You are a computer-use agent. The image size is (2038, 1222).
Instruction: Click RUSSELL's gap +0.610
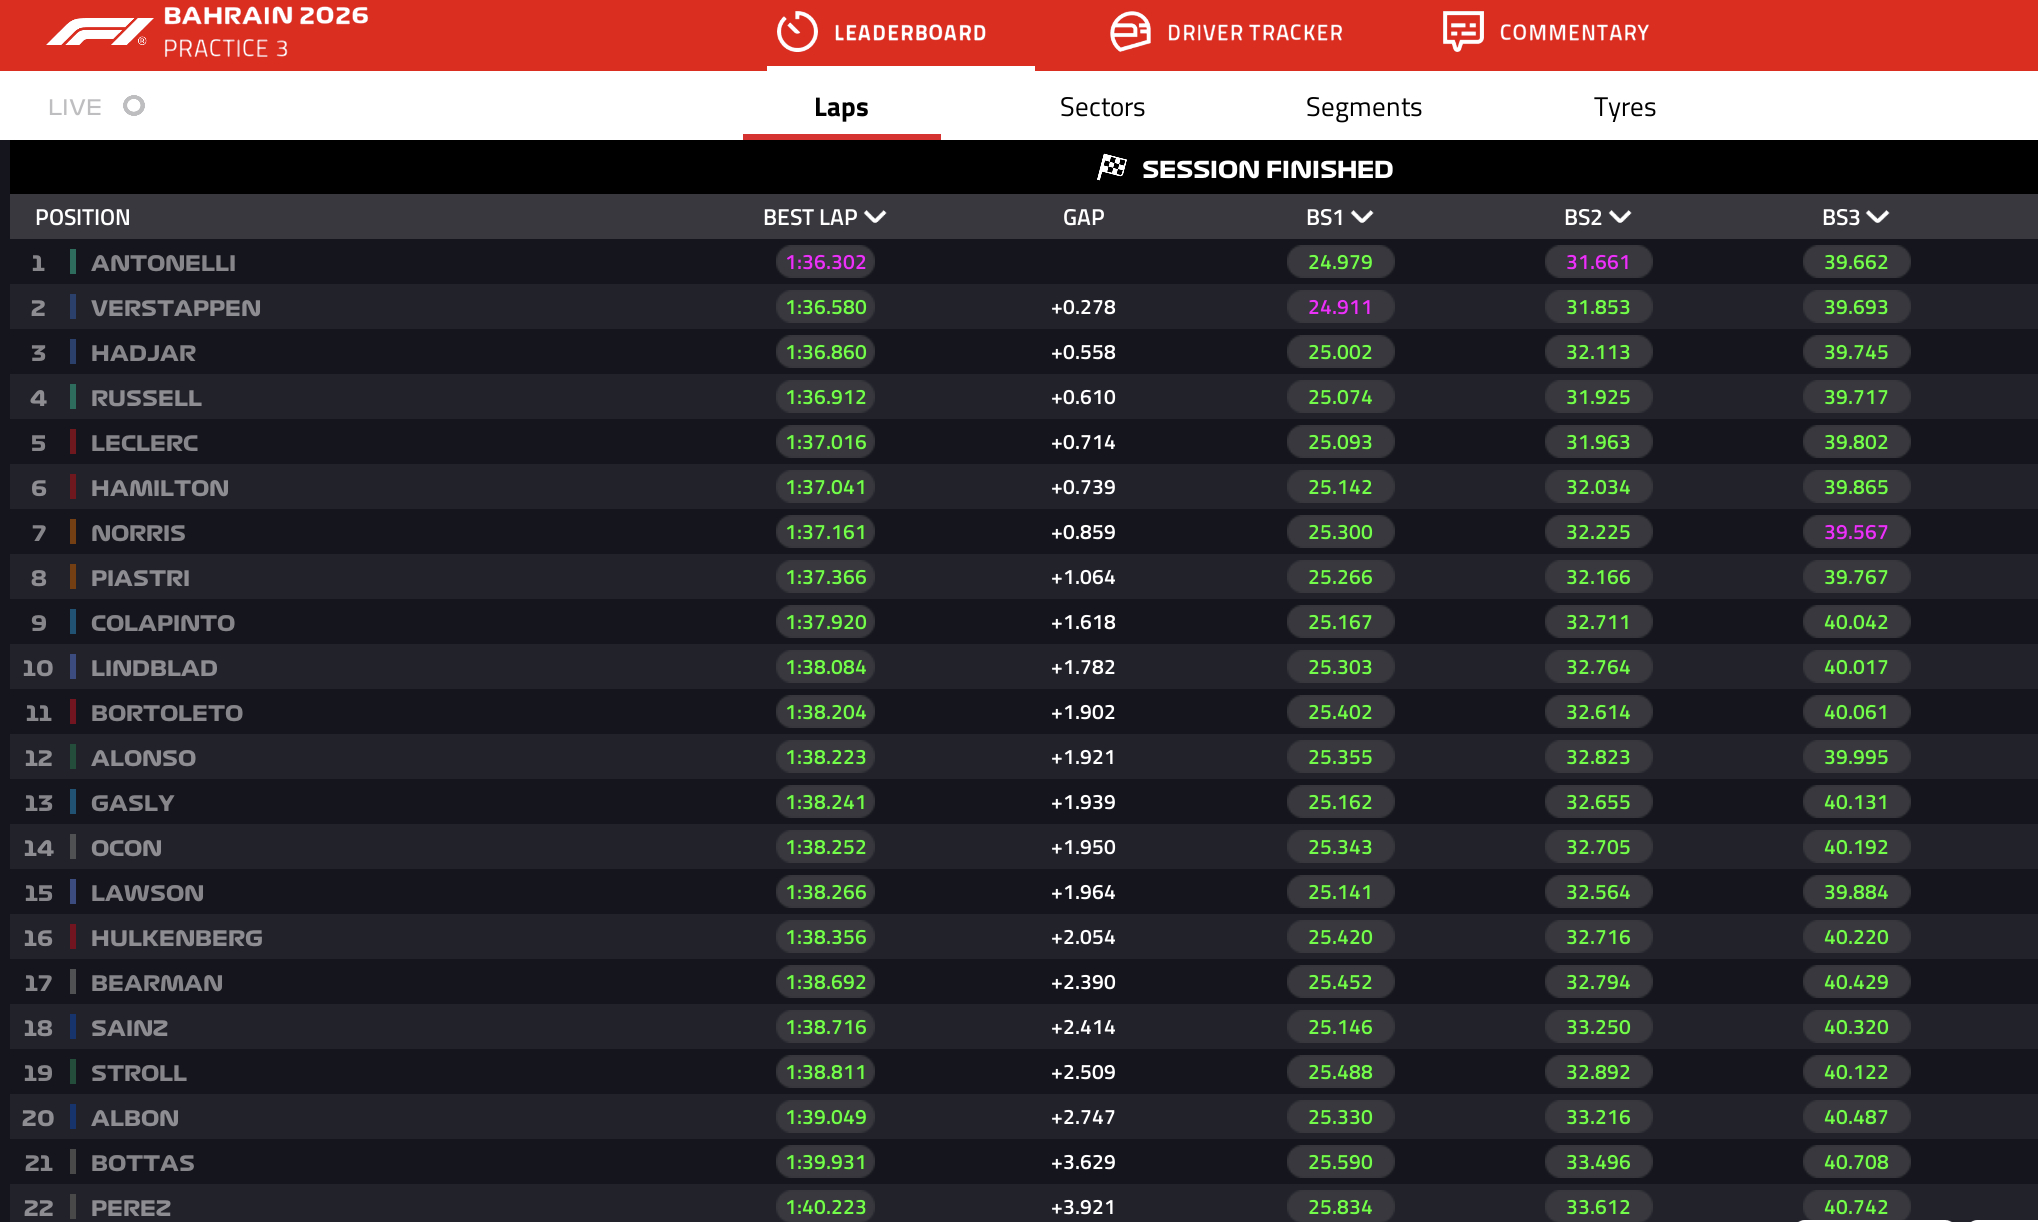click(1083, 397)
